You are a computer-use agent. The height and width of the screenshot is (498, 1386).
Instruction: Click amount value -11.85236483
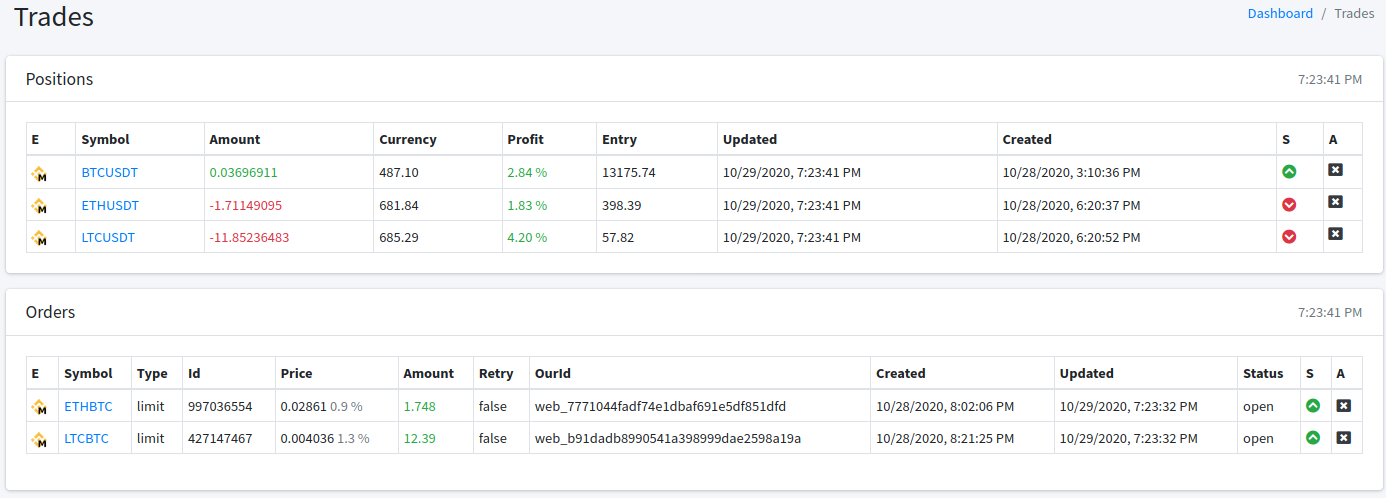[x=249, y=238]
